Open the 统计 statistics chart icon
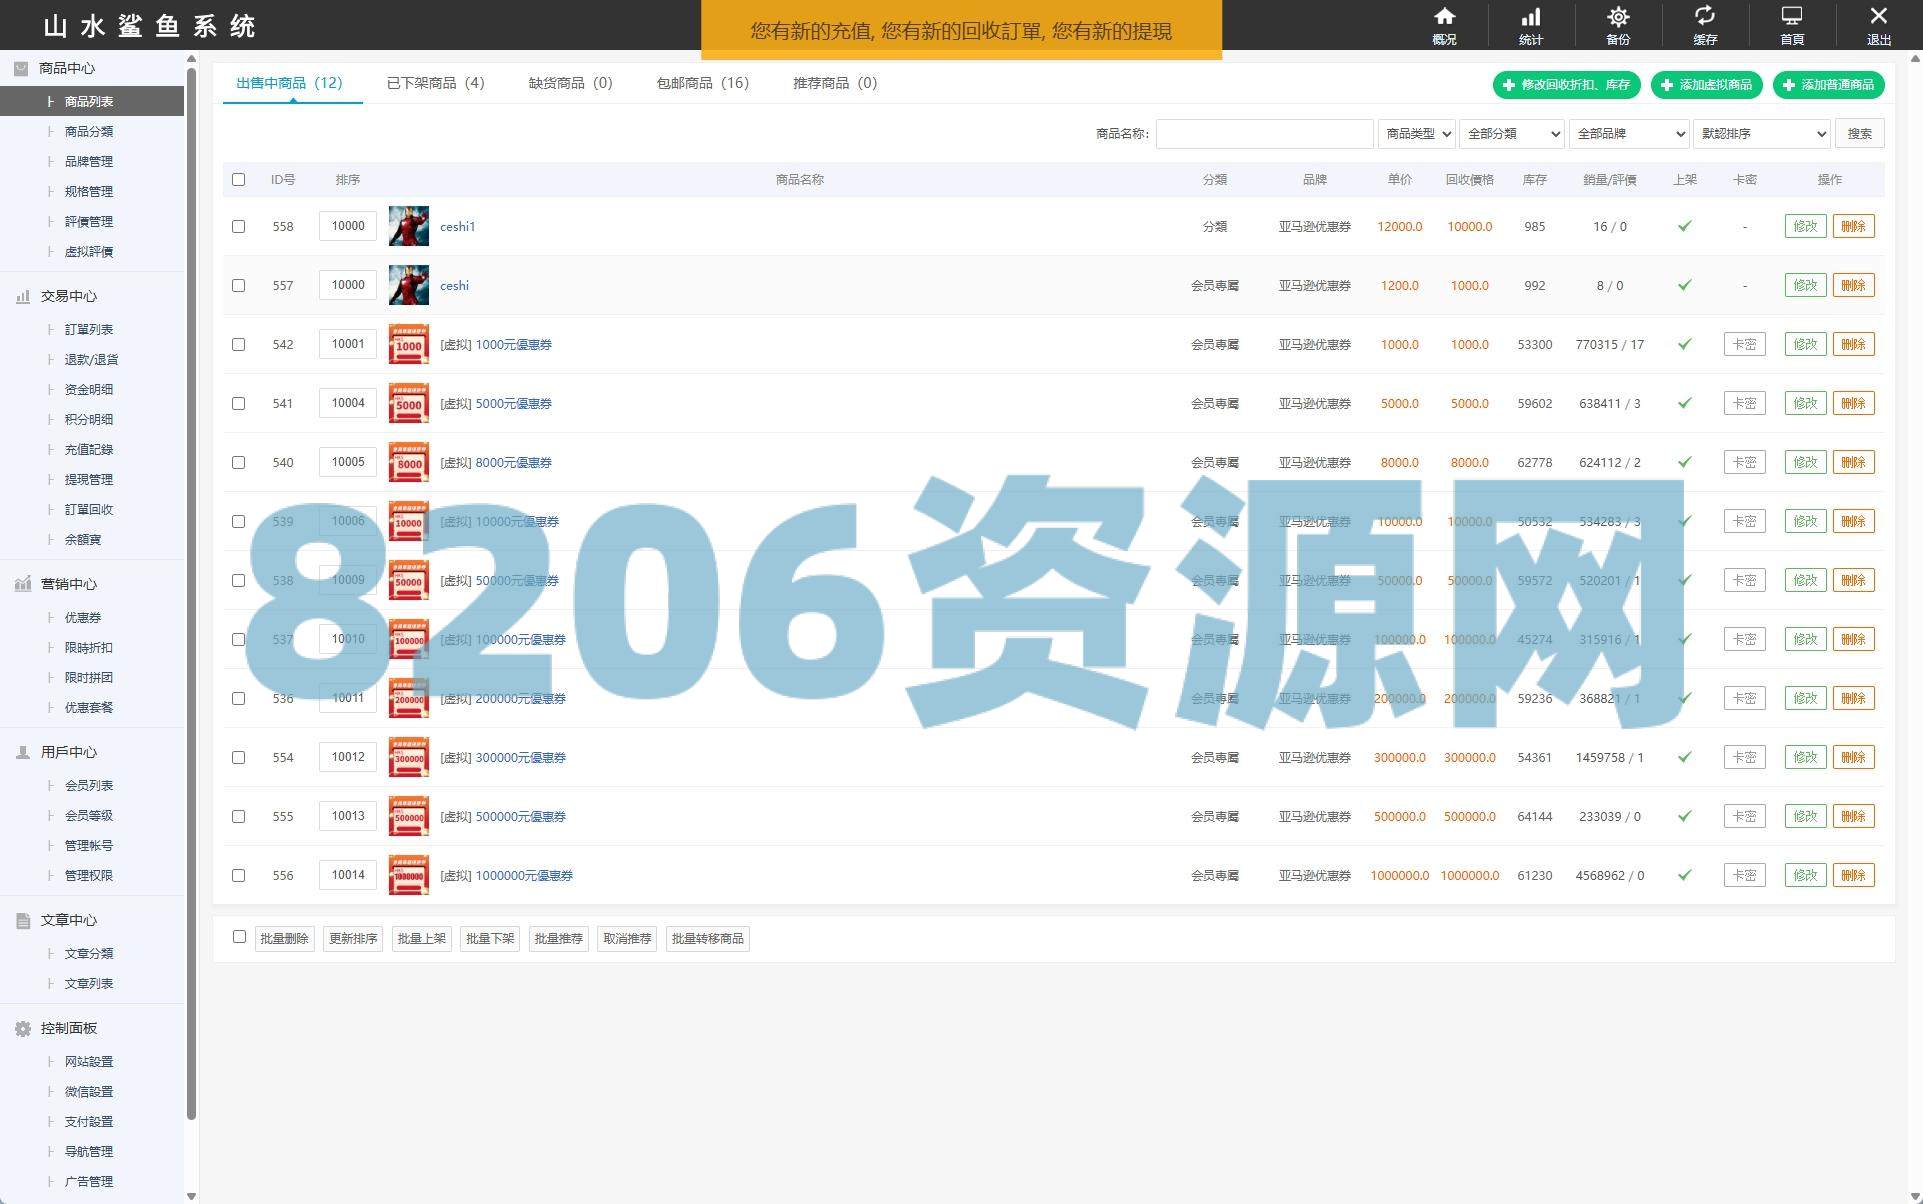Screen dimensions: 1923x1204 point(1530,18)
